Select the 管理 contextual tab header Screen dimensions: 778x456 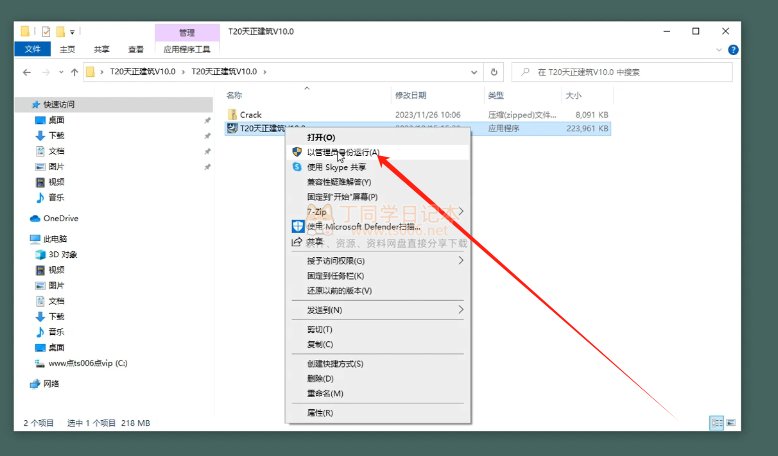click(187, 33)
